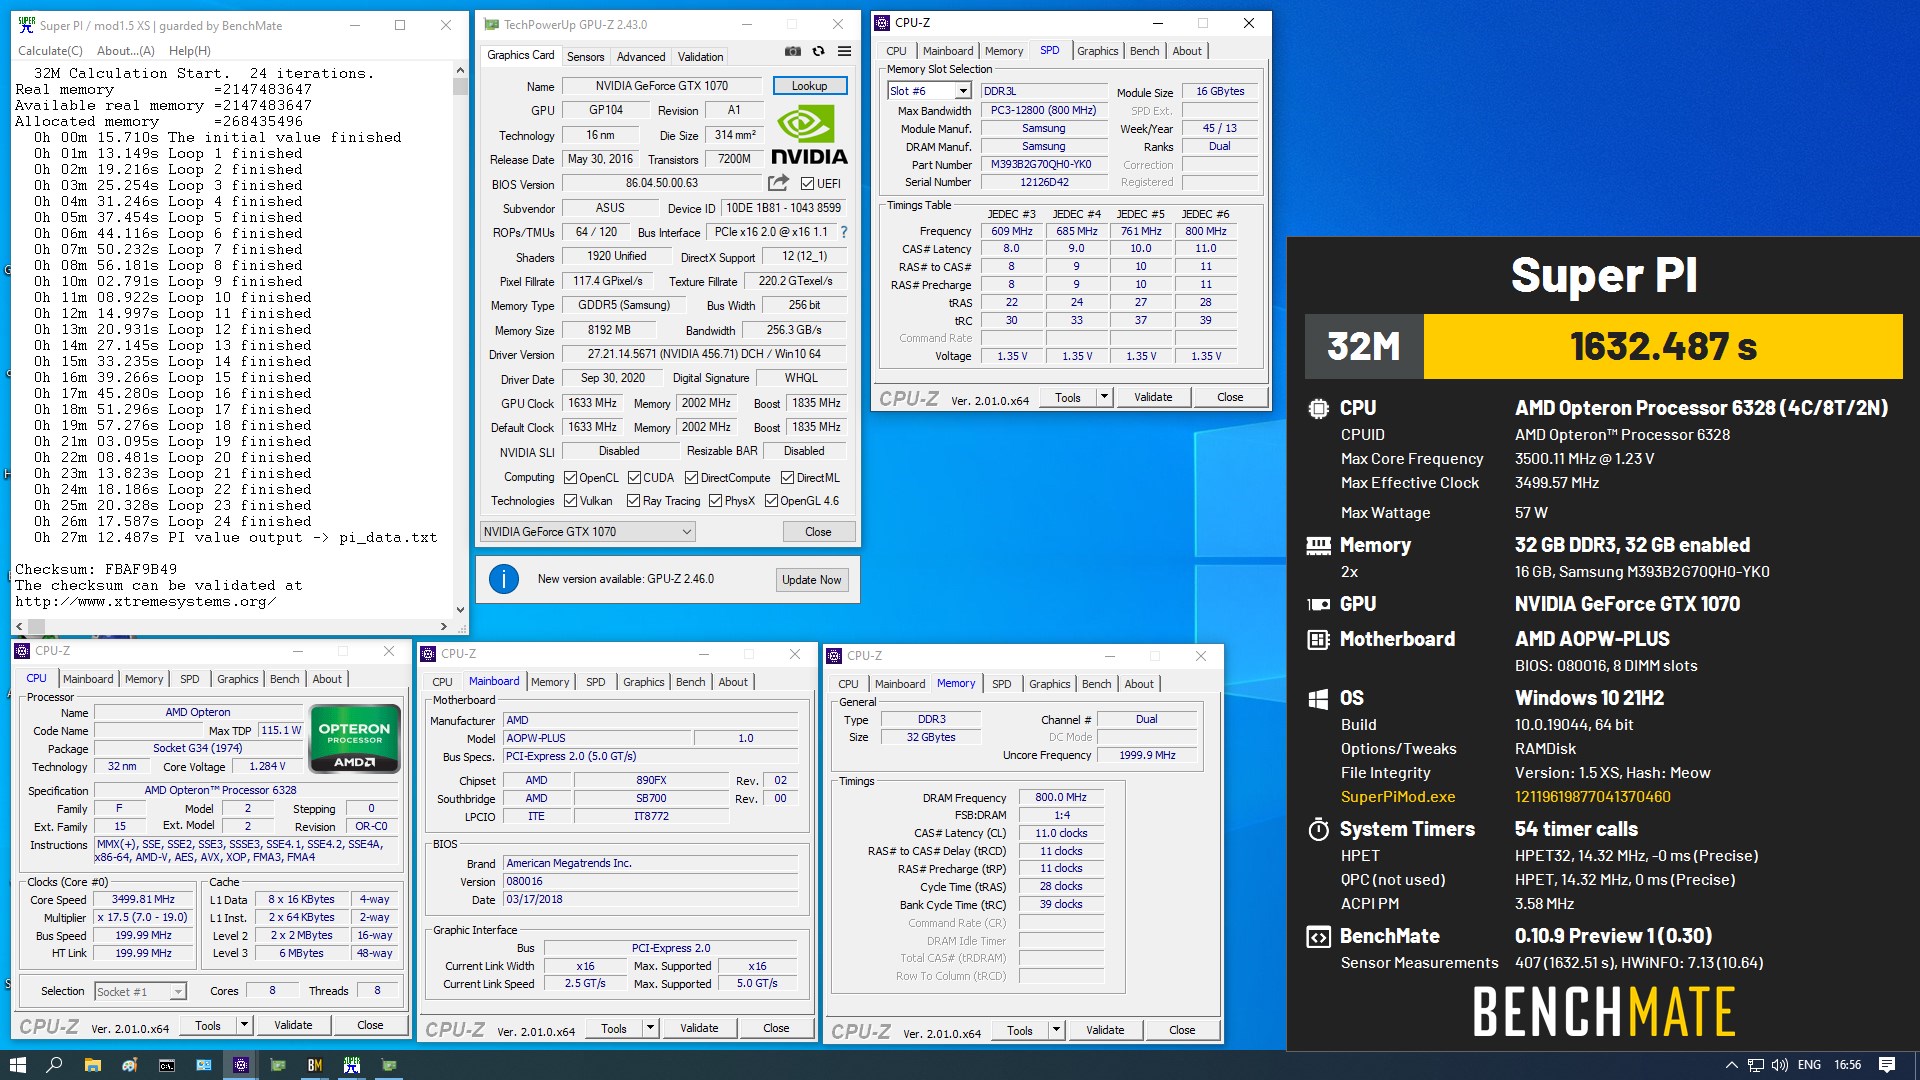The image size is (1920, 1080).
Task: Click the Super PI scrollbar down arrow
Action: click(x=460, y=609)
